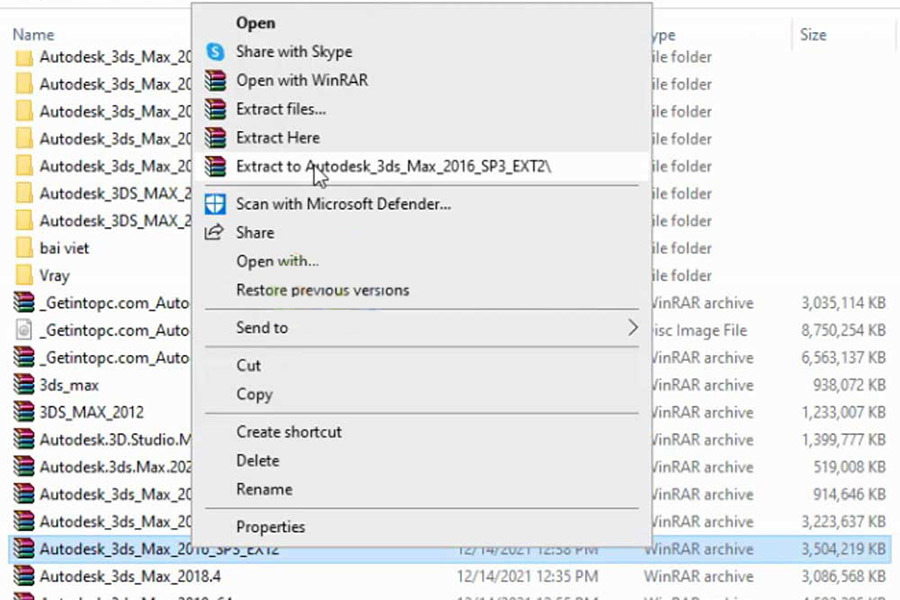Select the 3DS_MAX_2012 archive name
The image size is (900, 600).
coord(91,412)
